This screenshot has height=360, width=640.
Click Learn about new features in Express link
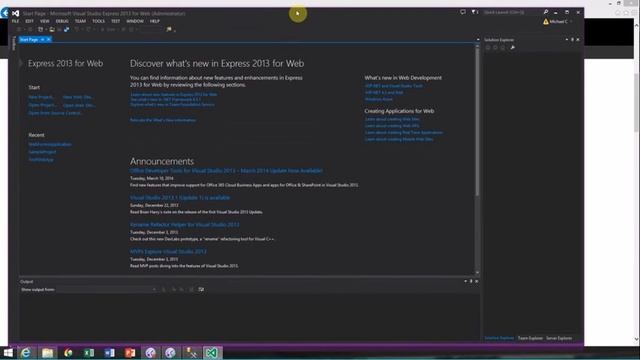click(x=174, y=94)
